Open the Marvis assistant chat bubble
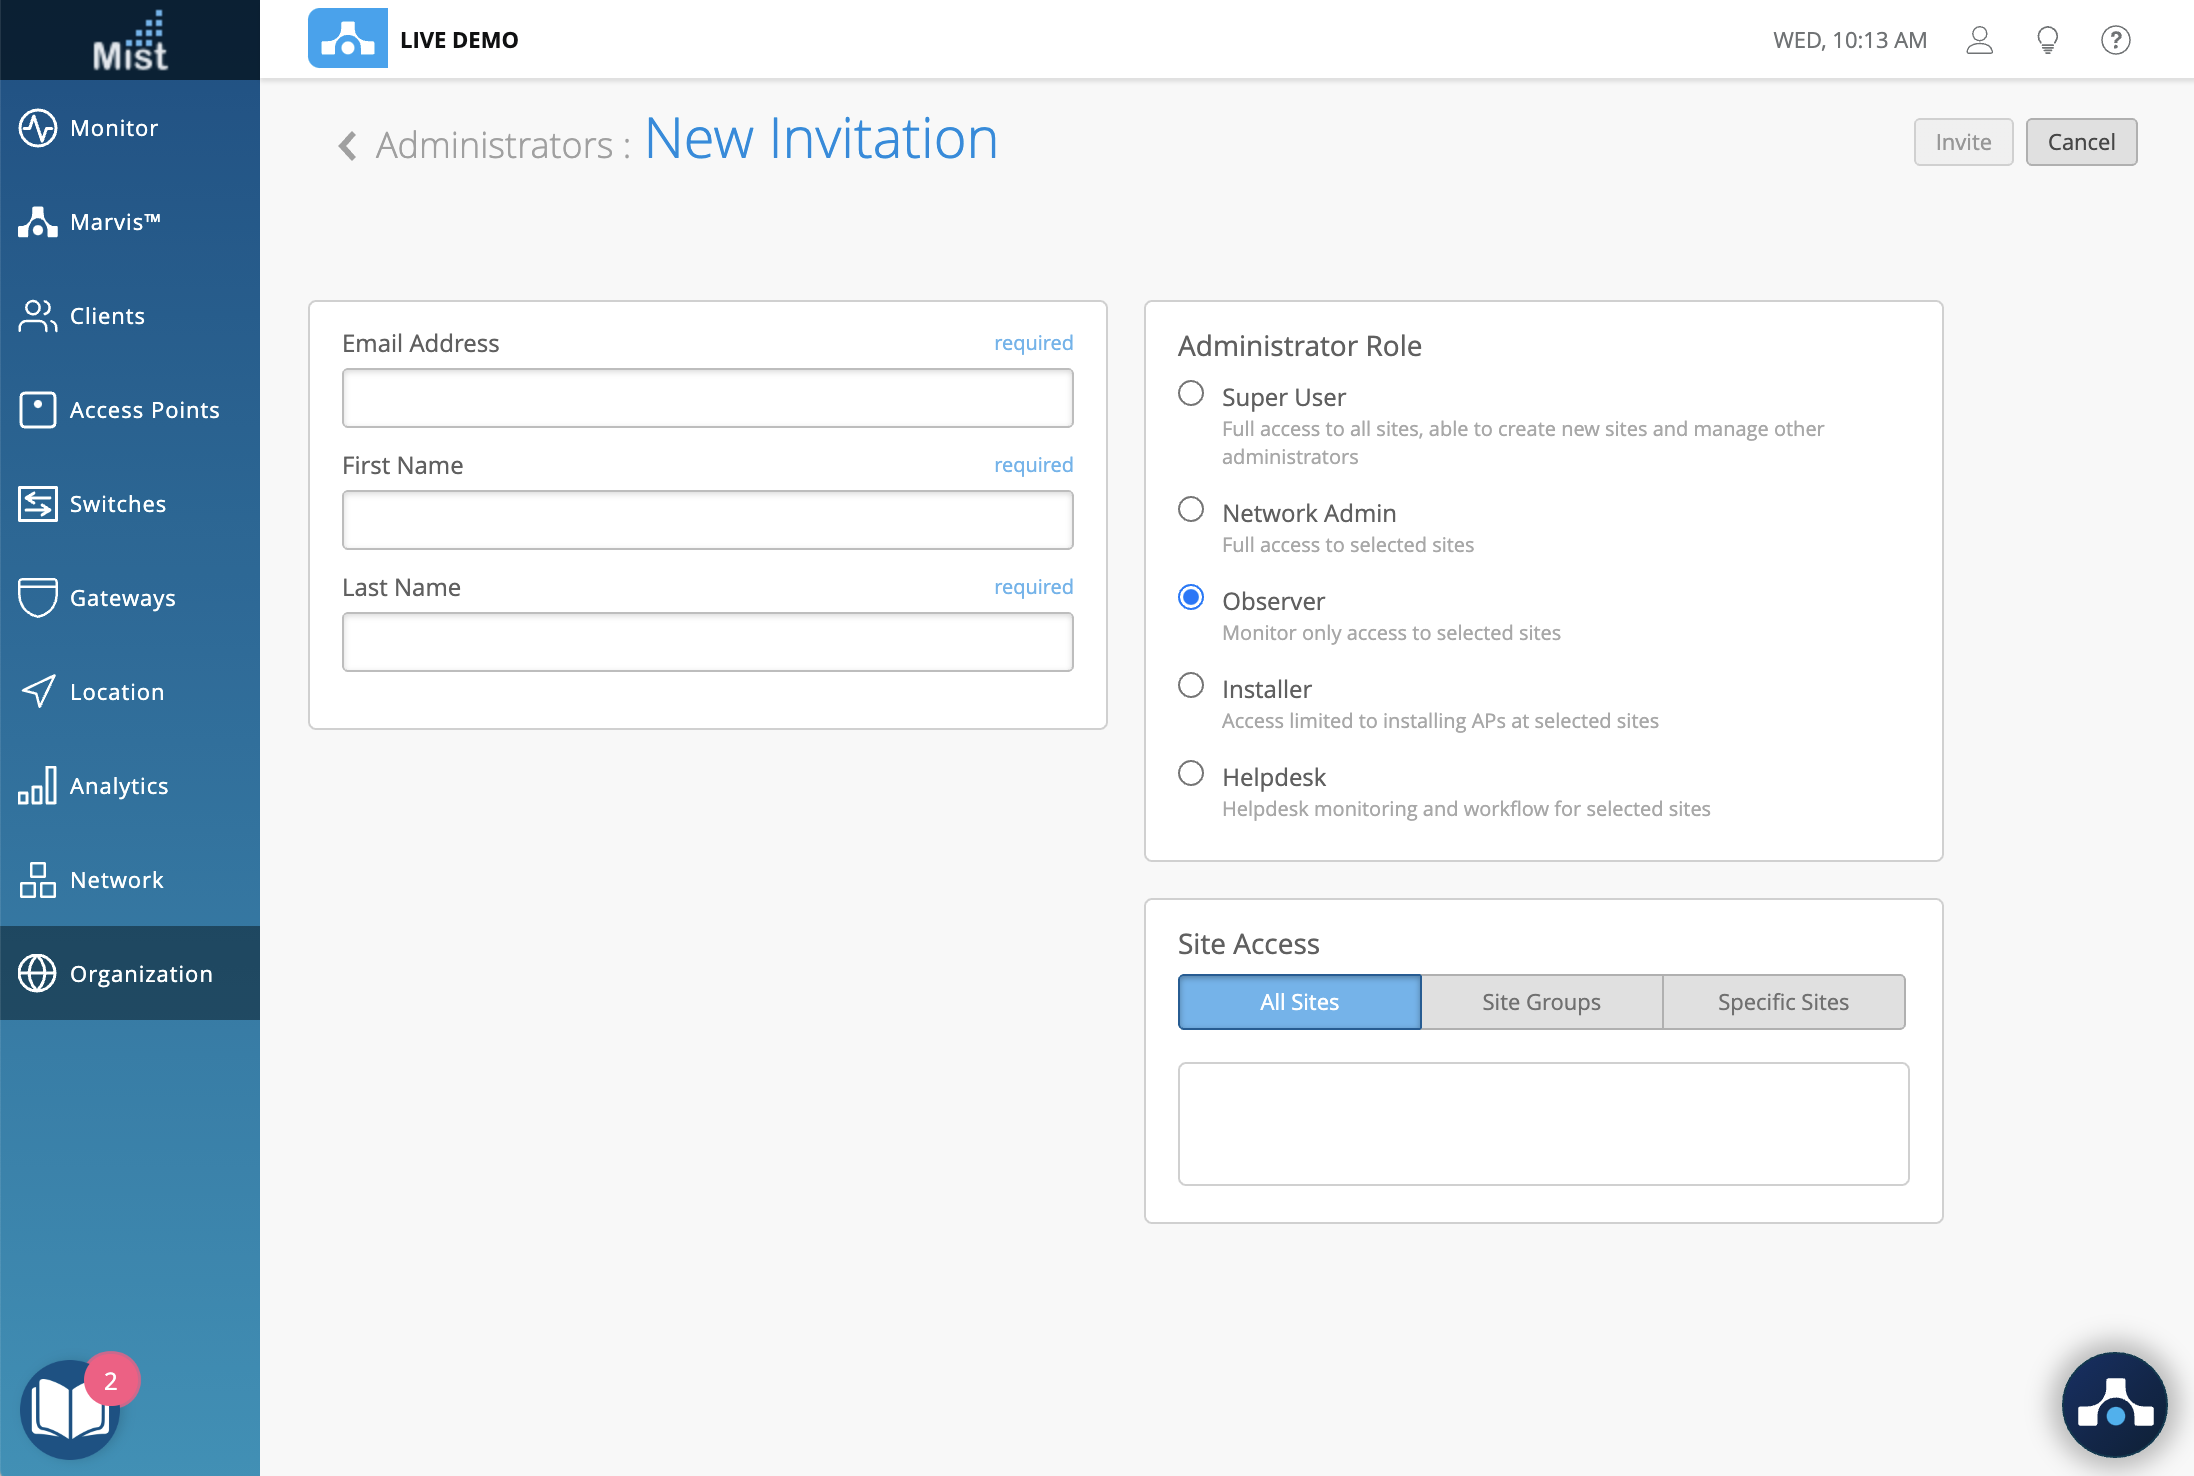Screen dimensions: 2194x1476 (2114, 1405)
